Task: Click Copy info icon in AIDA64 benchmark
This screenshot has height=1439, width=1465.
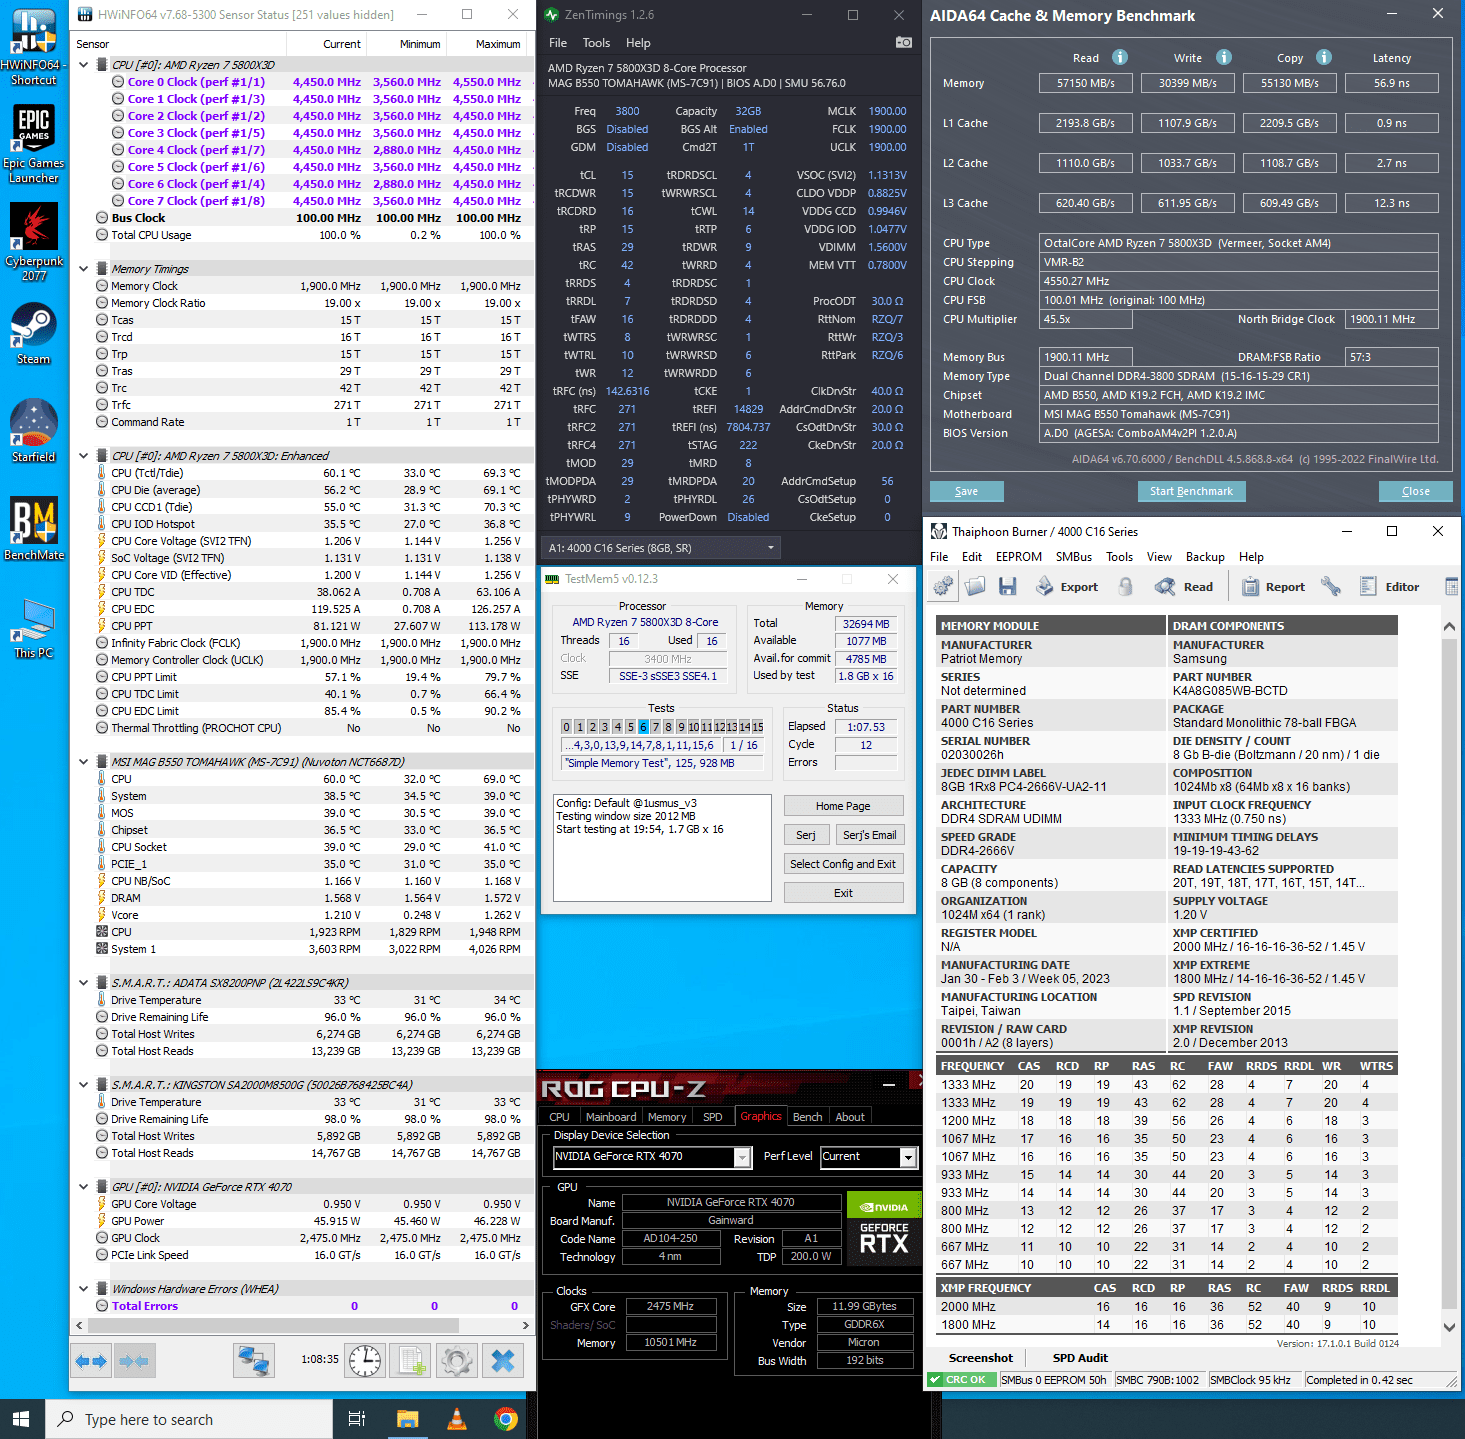Action: (1323, 57)
